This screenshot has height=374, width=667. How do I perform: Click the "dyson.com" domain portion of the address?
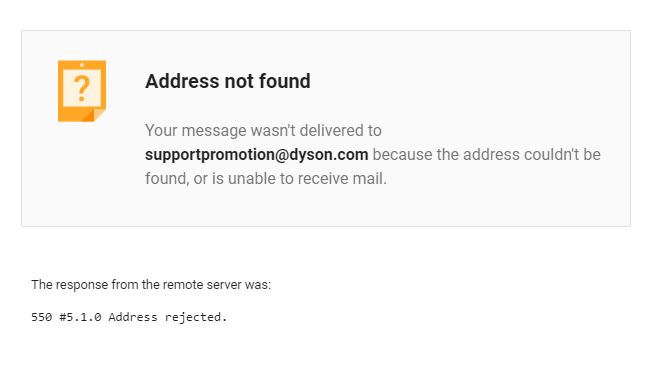coord(329,154)
